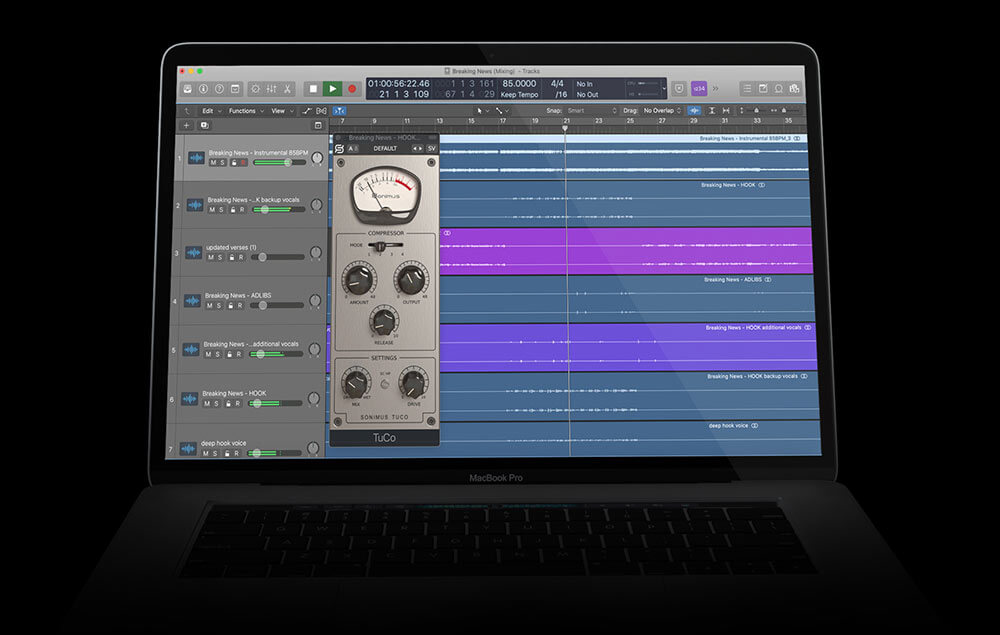Open the Note Pad icon

[x=763, y=89]
